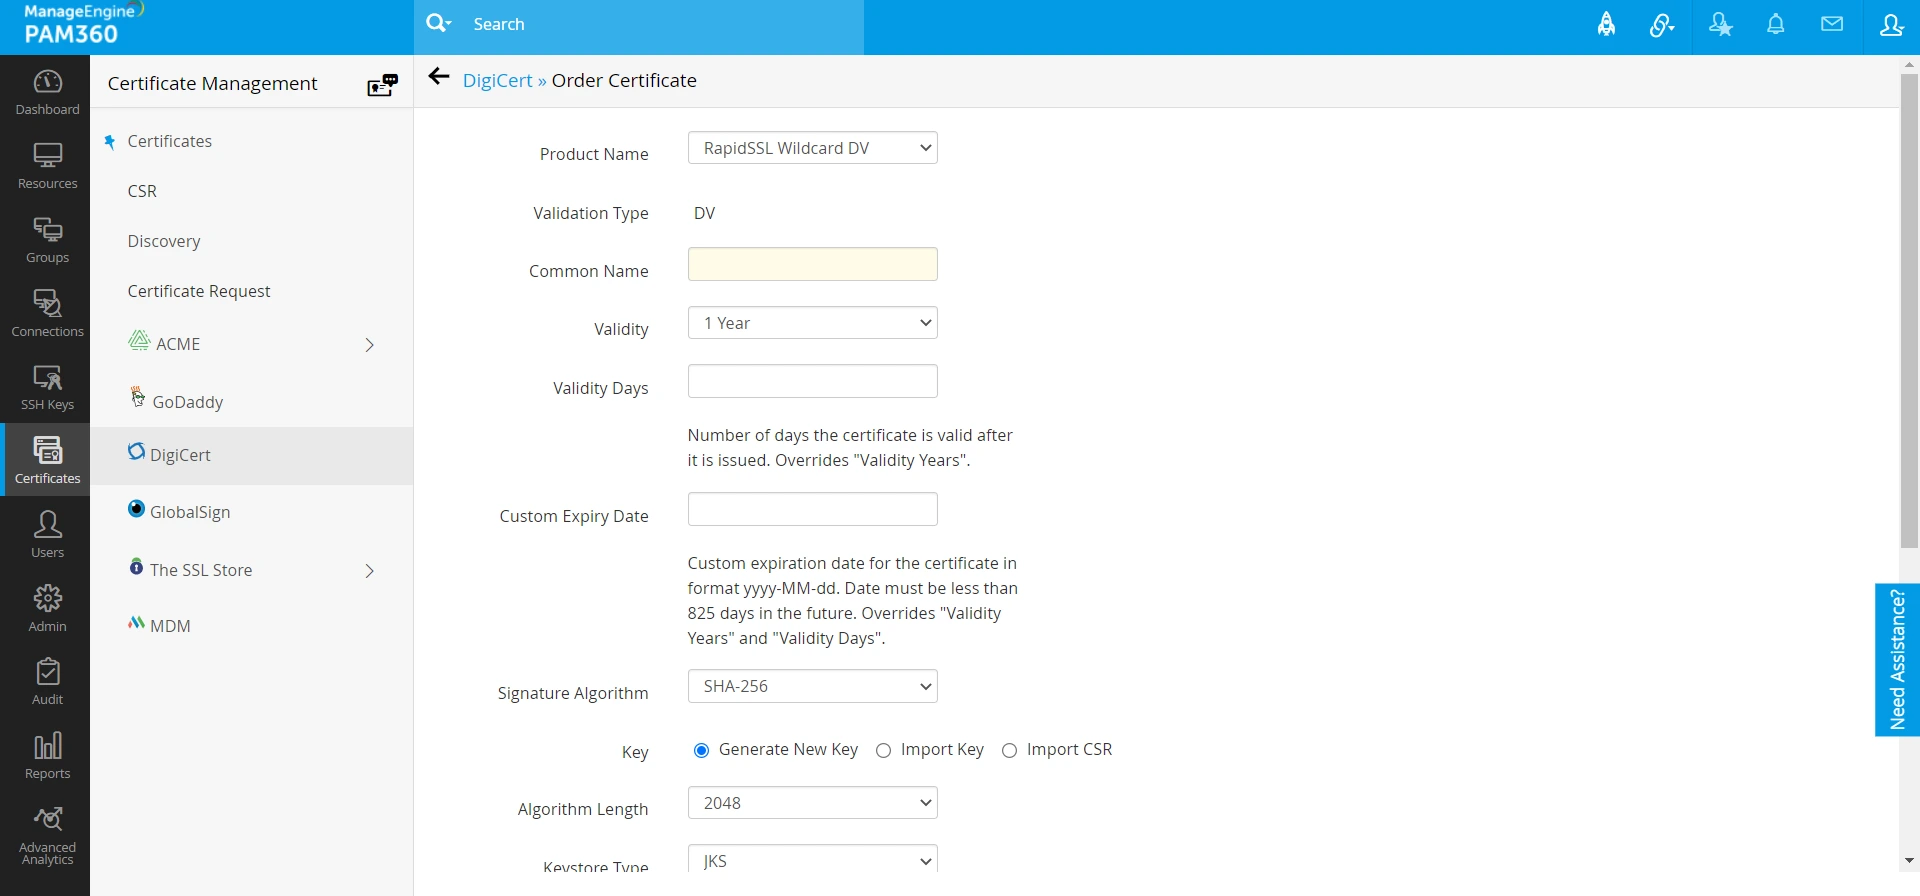This screenshot has width=1920, height=896.
Task: Open the Need Assistance side tab
Action: pyautogui.click(x=1897, y=660)
